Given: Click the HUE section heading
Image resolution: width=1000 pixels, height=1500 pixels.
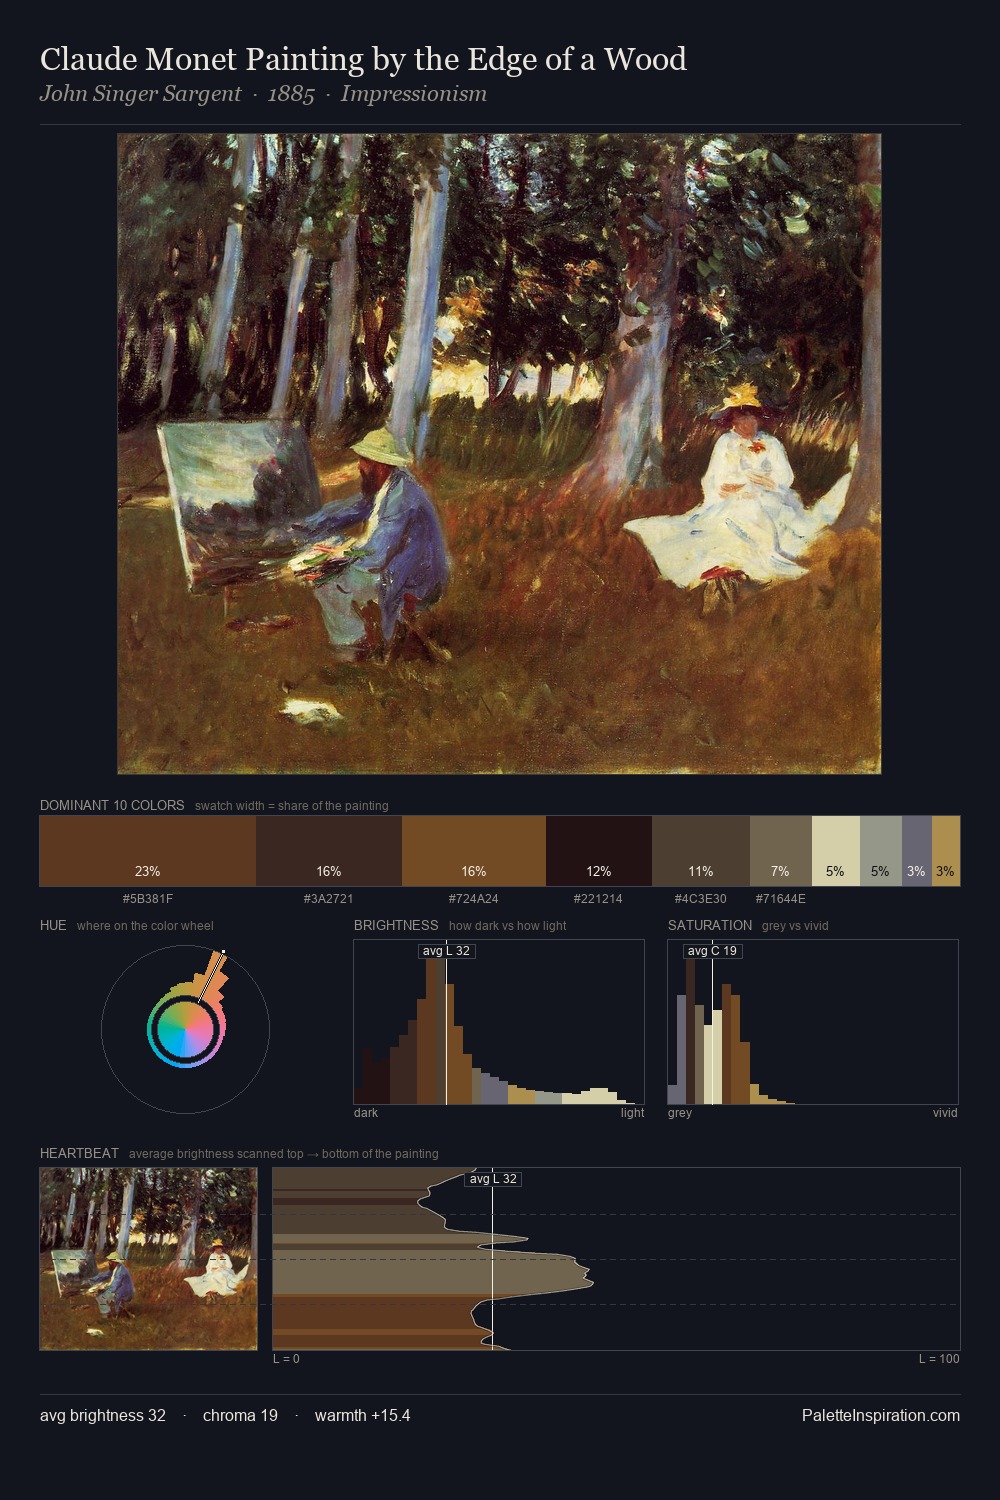Looking at the screenshot, I should click(x=53, y=925).
